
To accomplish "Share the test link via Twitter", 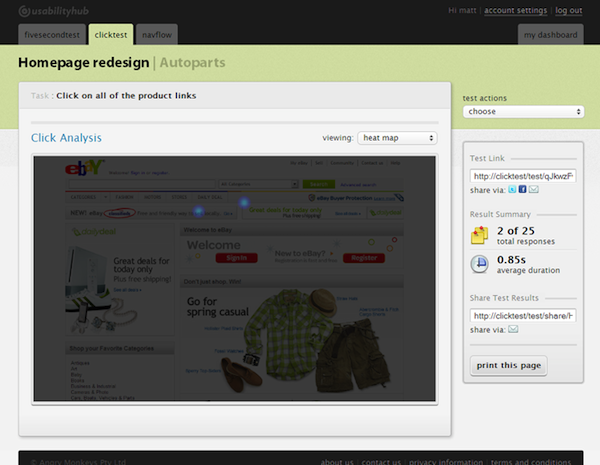I will tap(512, 189).
